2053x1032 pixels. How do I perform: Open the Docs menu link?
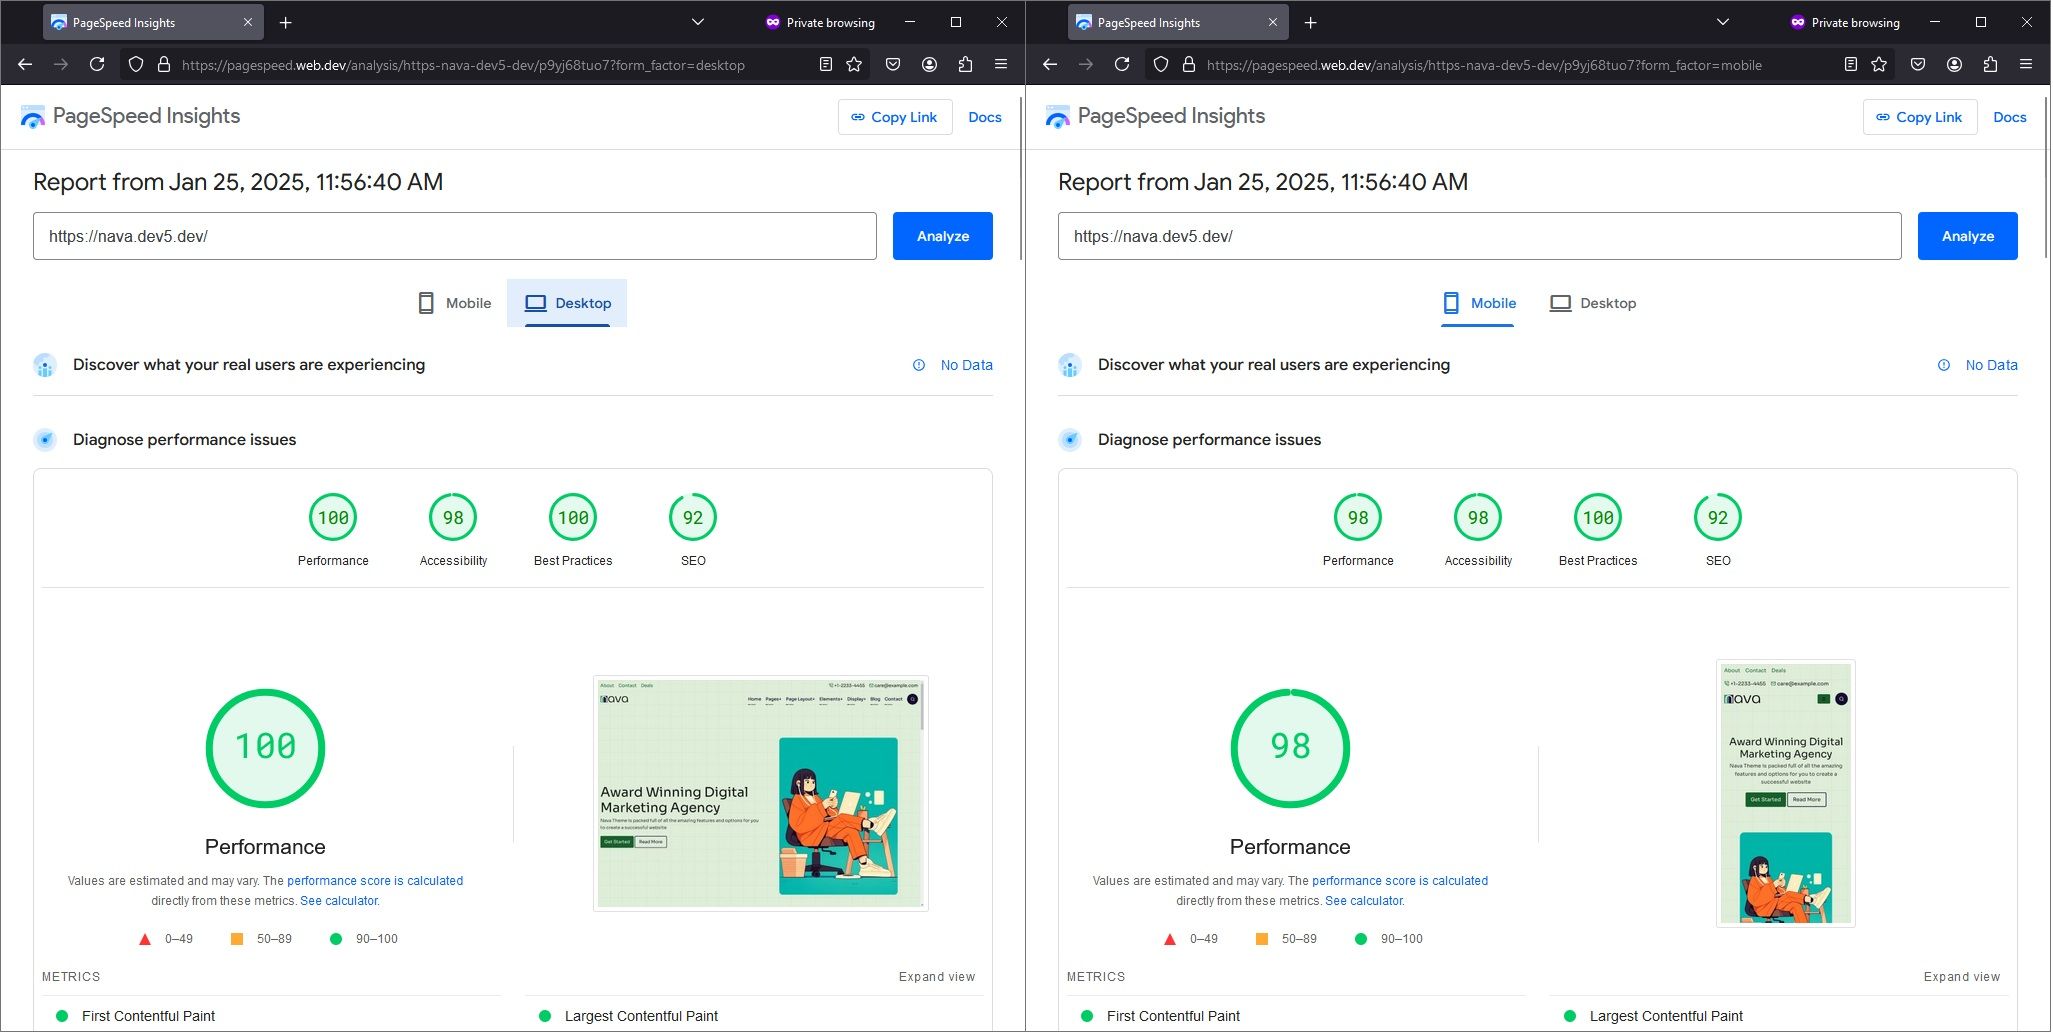pyautogui.click(x=985, y=117)
